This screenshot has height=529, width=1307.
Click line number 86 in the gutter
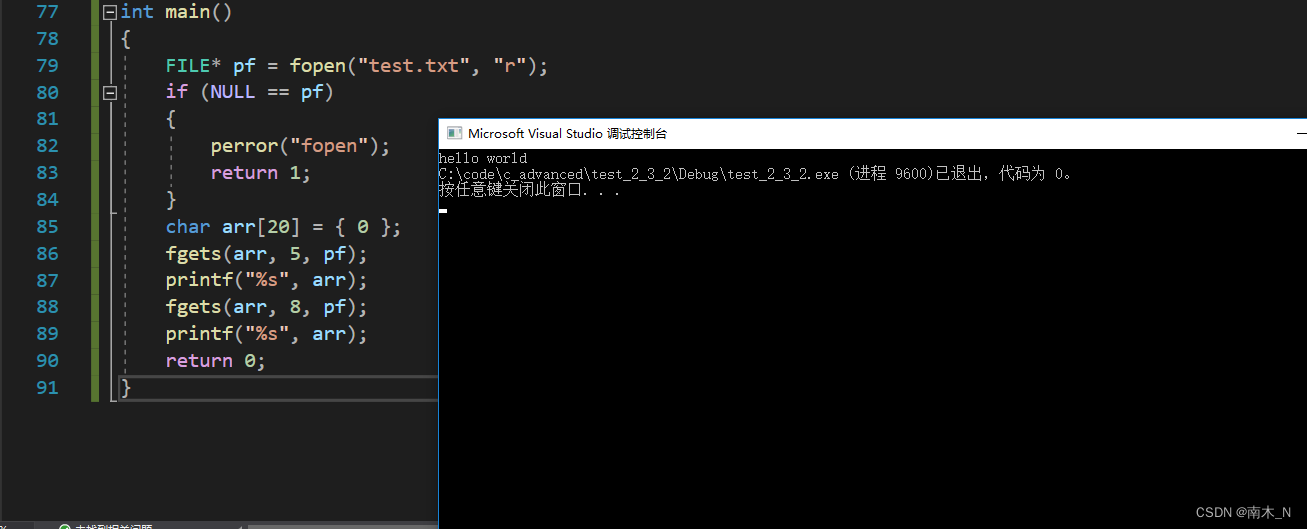47,254
